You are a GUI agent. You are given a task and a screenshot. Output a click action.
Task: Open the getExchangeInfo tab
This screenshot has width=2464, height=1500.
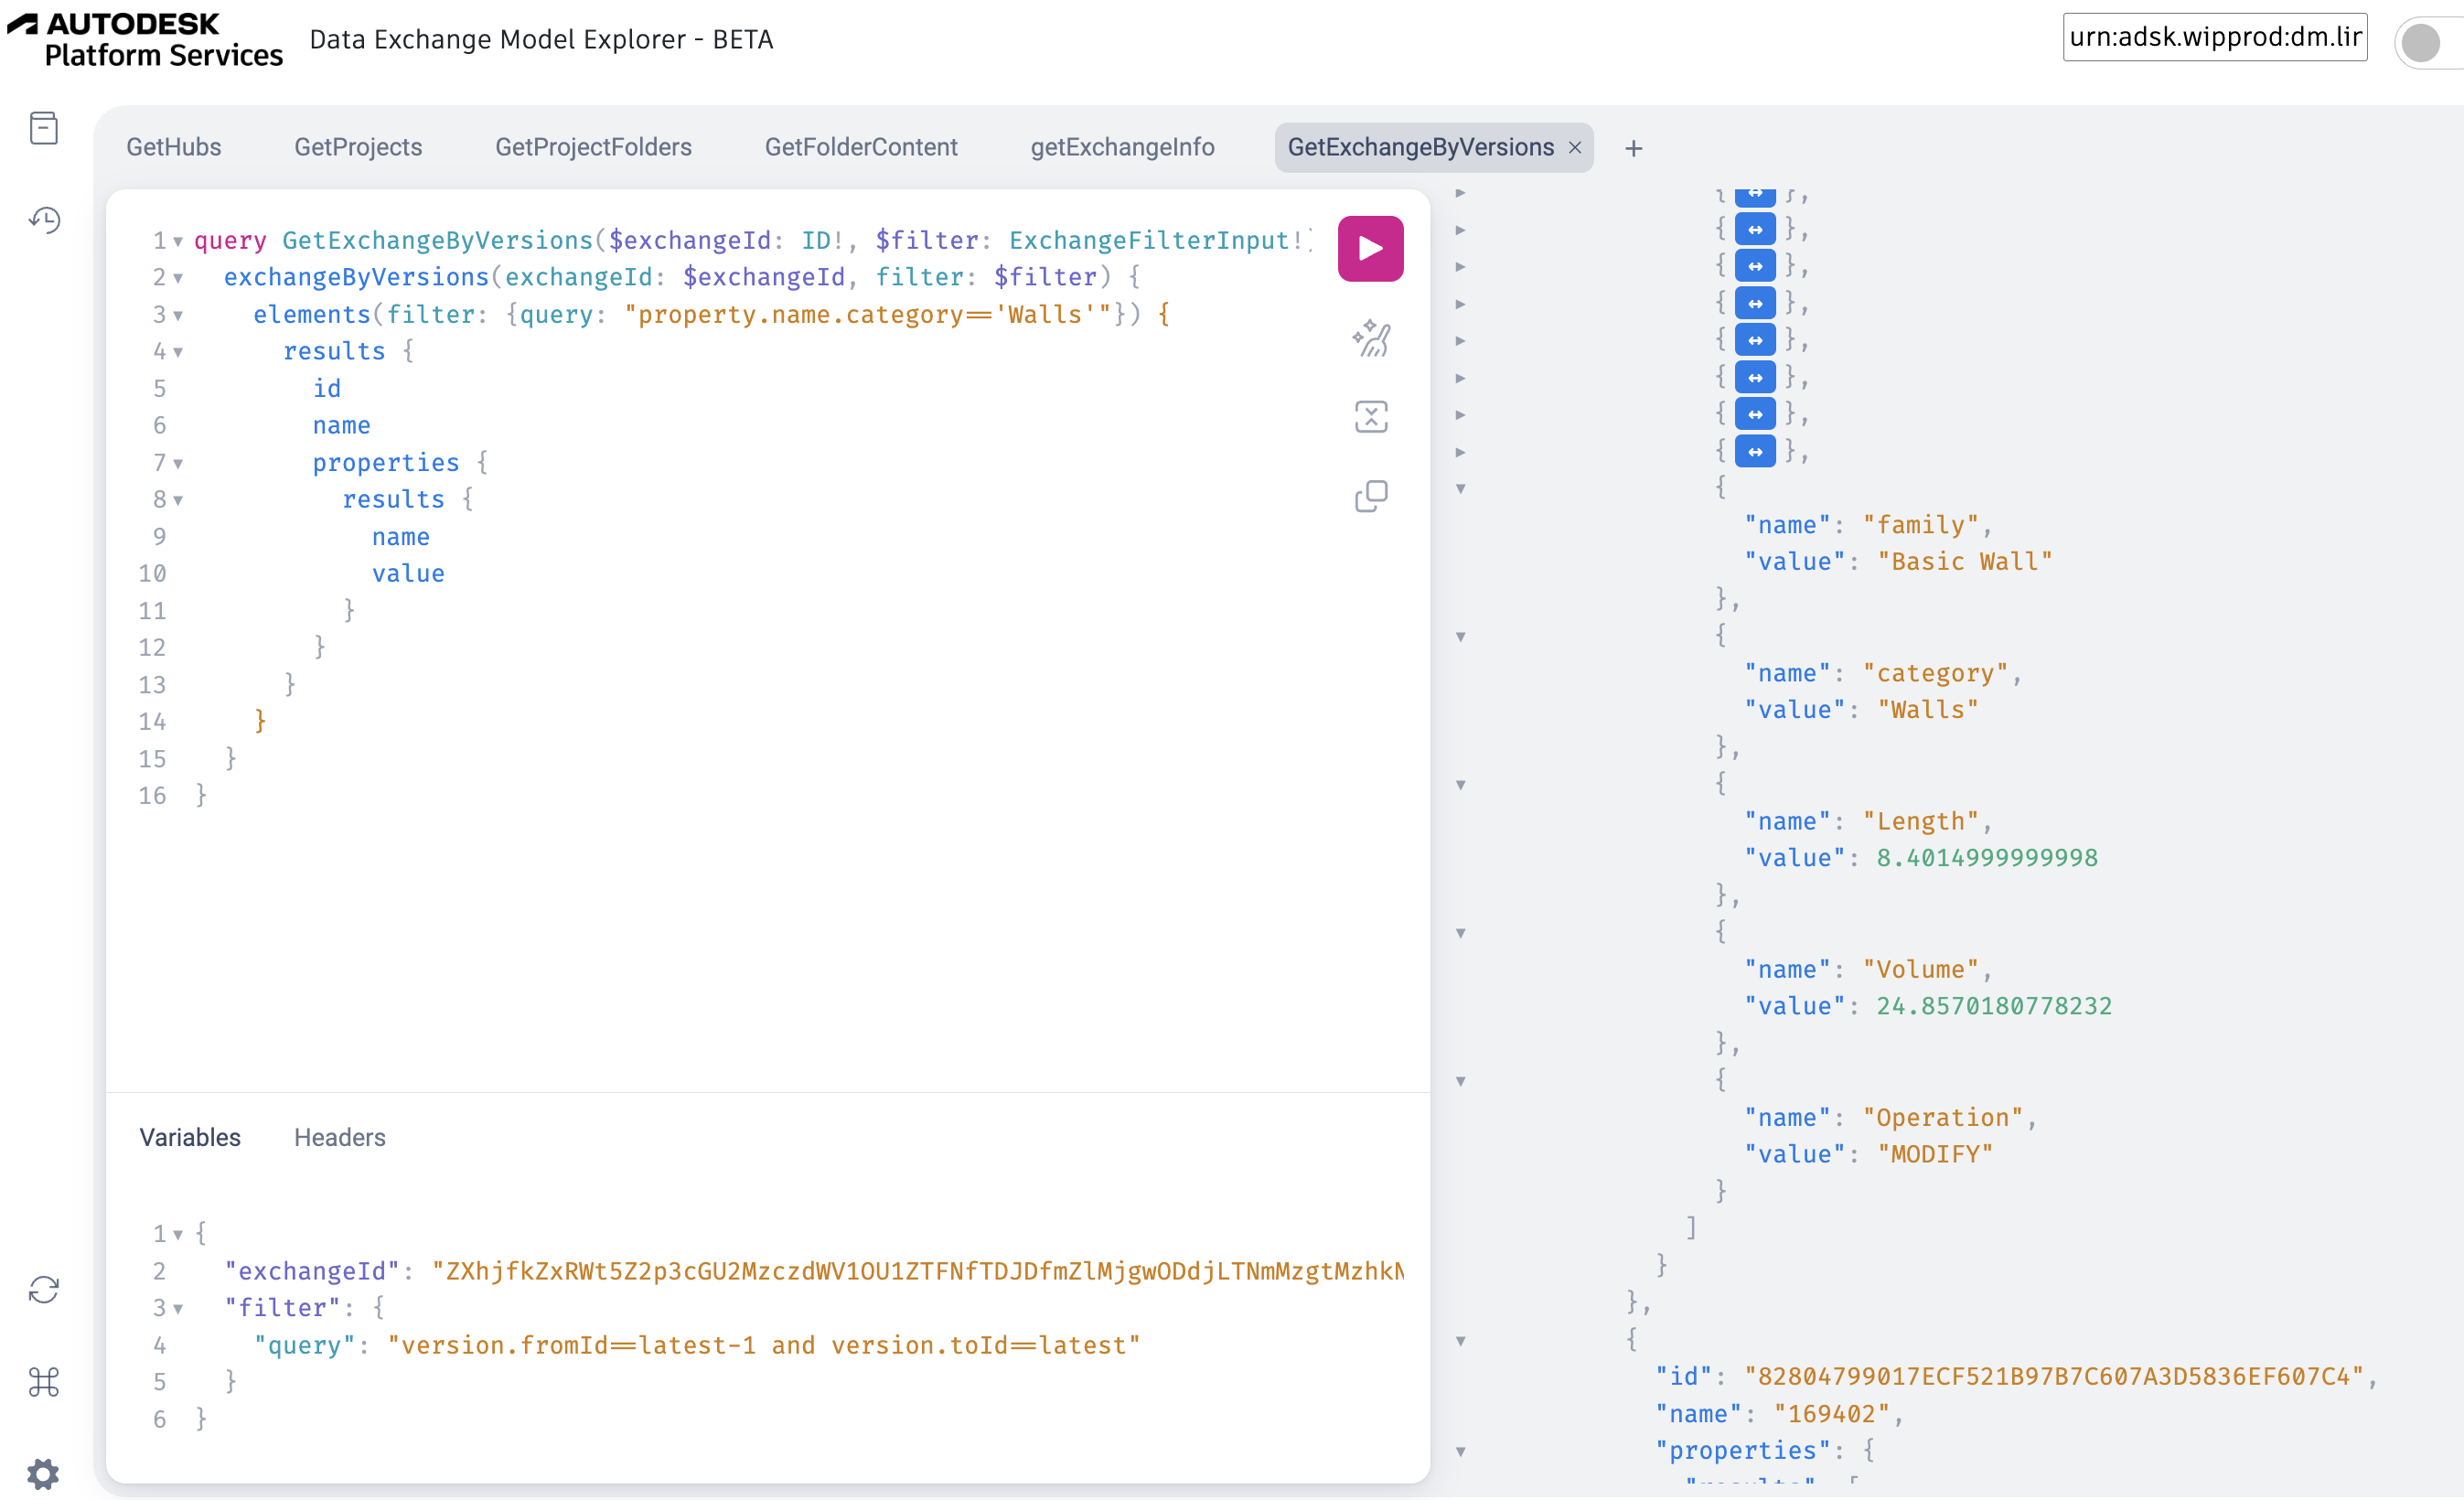(1122, 147)
